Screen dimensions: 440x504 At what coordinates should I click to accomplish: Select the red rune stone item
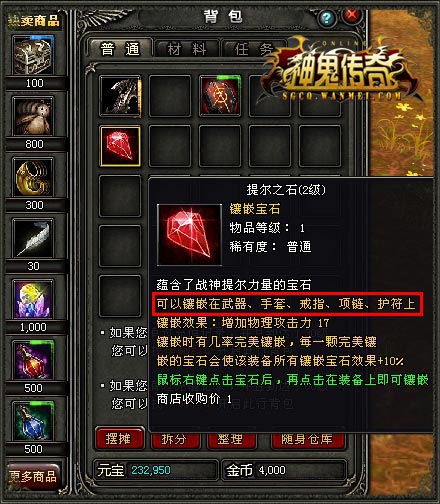pyautogui.click(x=220, y=96)
